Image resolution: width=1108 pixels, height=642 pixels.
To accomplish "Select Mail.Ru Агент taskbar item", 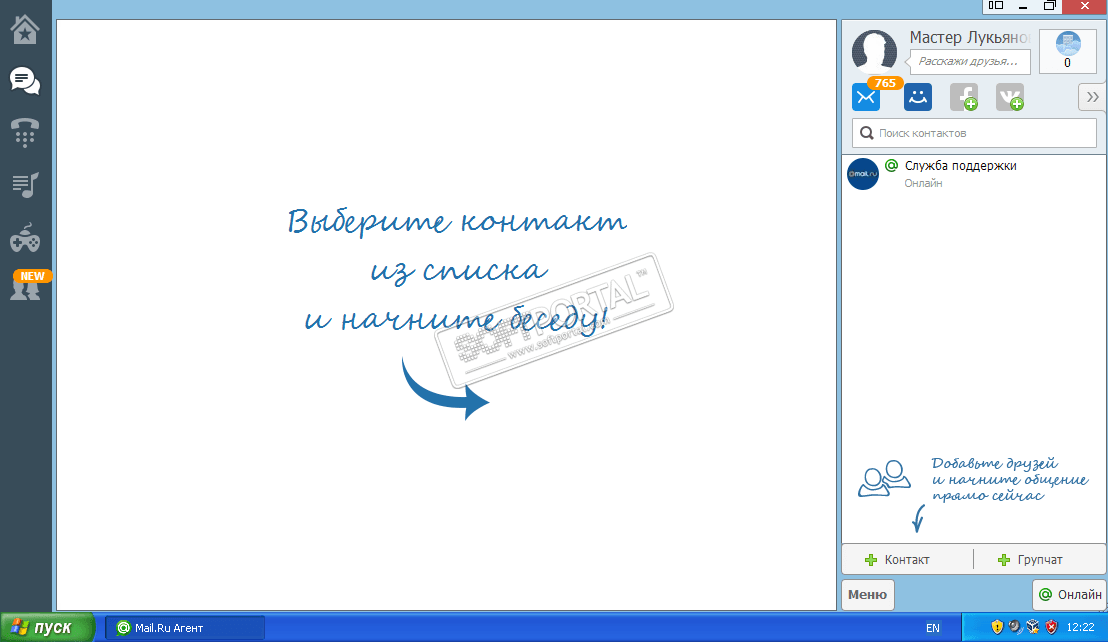I will 185,628.
